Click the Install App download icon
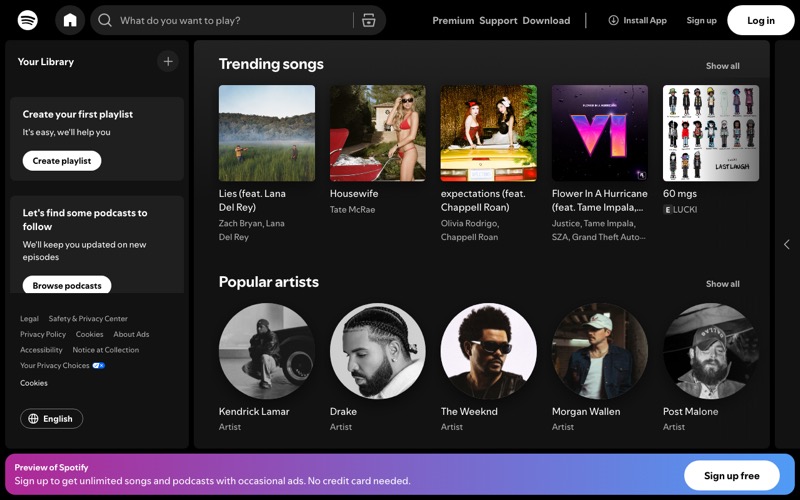The height and width of the screenshot is (500, 800). pos(613,20)
